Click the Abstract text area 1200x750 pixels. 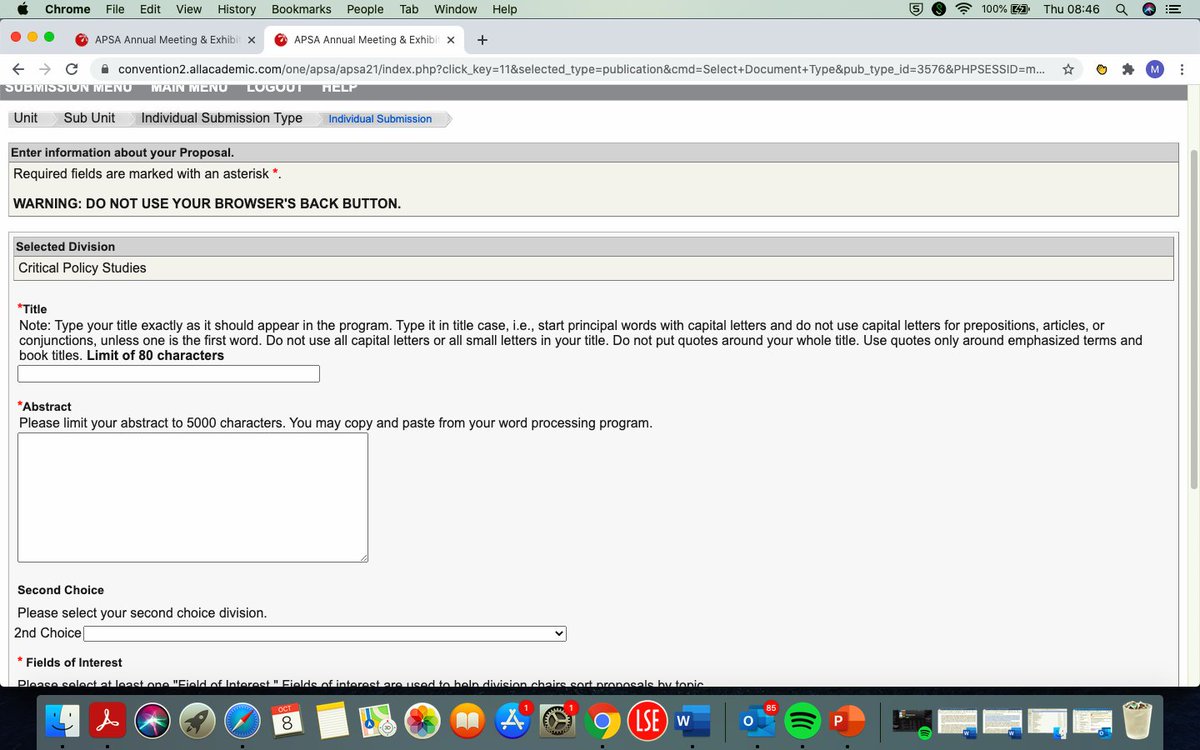[x=192, y=497]
